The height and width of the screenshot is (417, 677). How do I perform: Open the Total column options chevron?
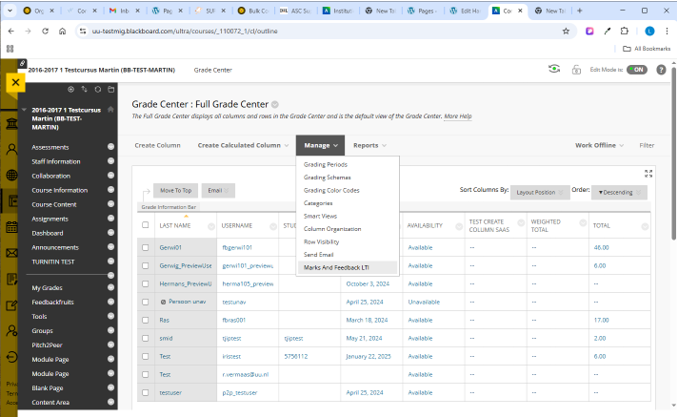pyautogui.click(x=645, y=226)
